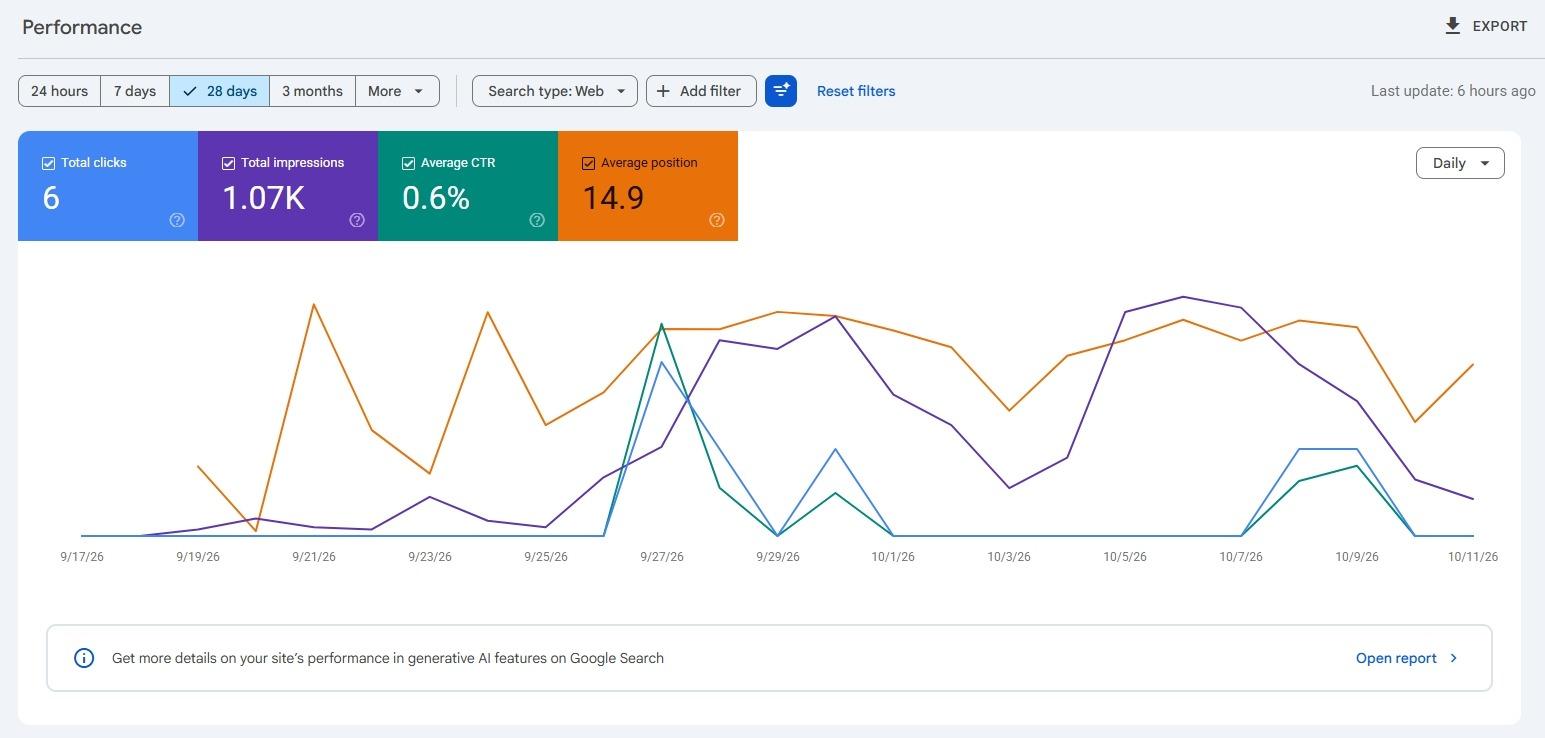Click the Last update: 6 hours ago text
Viewport: 1545px width, 738px height.
coord(1453,91)
